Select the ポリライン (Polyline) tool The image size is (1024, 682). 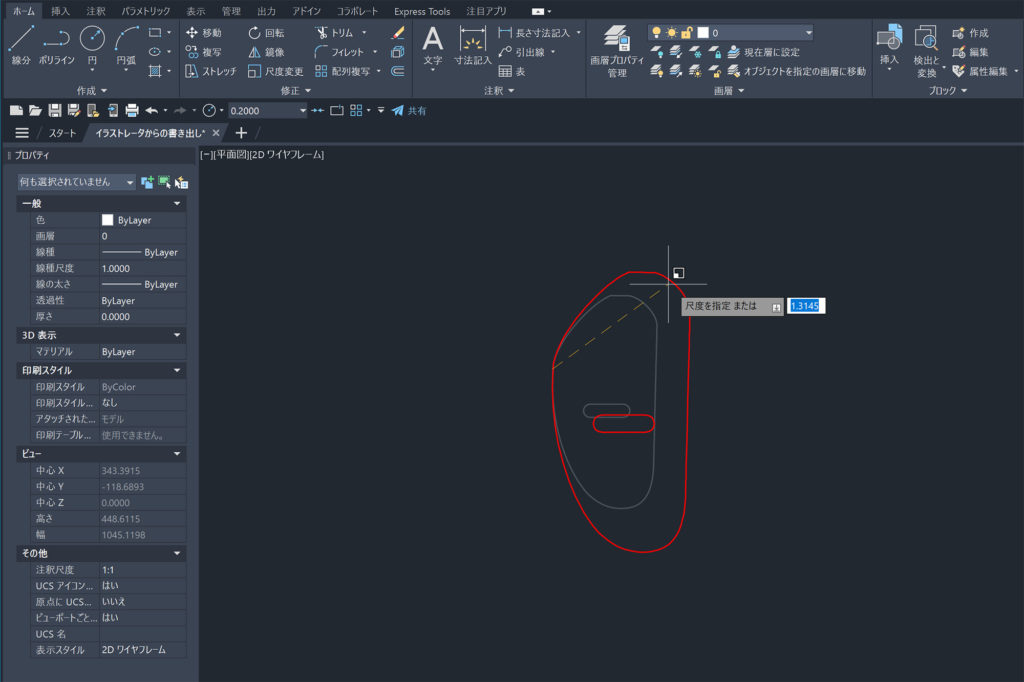(x=57, y=45)
